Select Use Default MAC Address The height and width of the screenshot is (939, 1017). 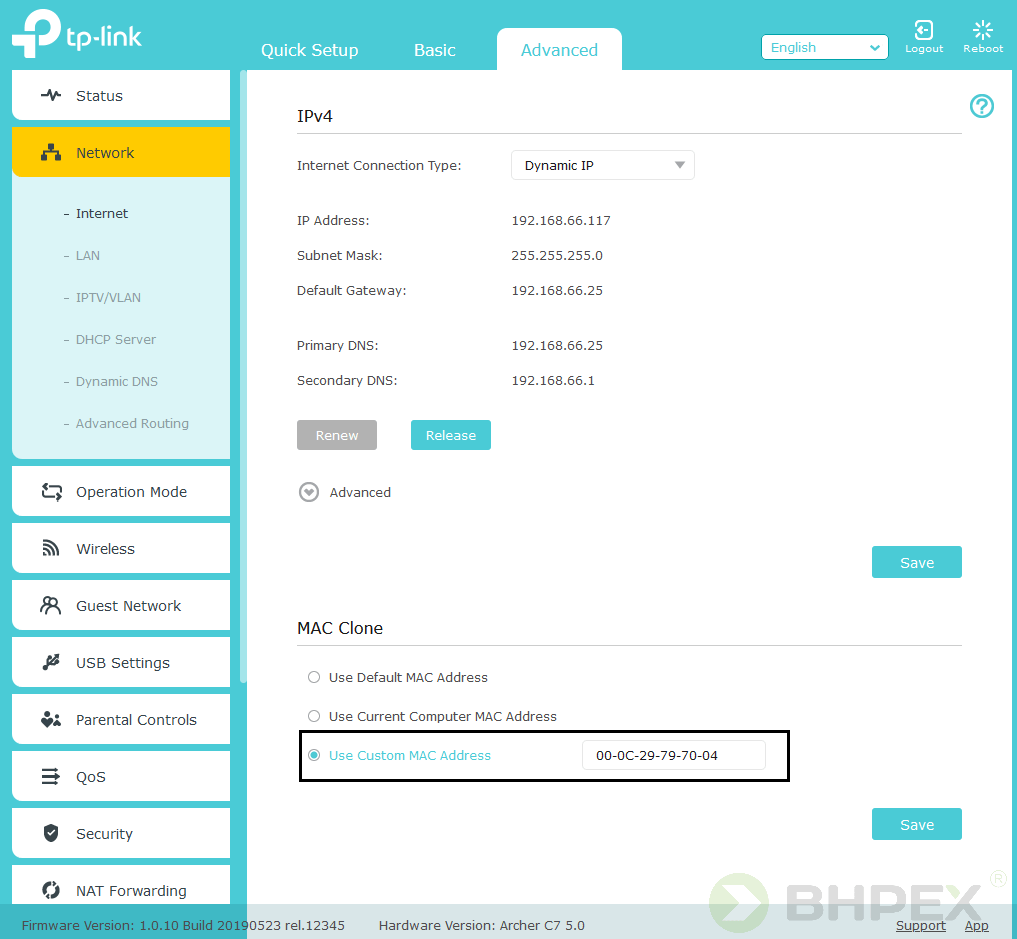314,677
